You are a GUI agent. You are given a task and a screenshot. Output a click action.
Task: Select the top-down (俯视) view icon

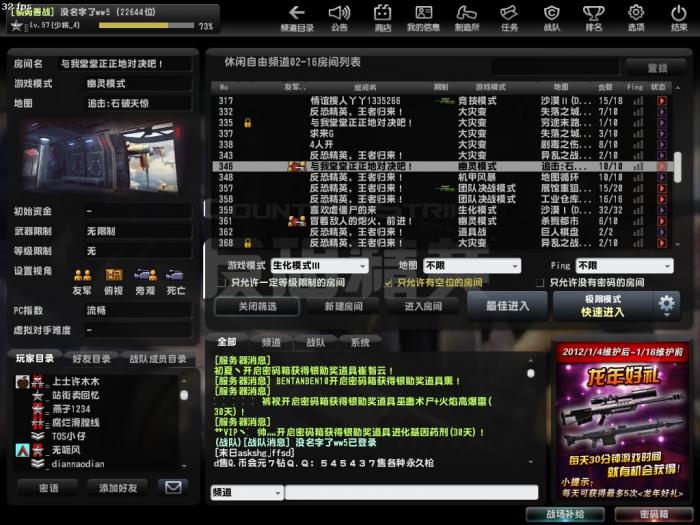click(114, 275)
